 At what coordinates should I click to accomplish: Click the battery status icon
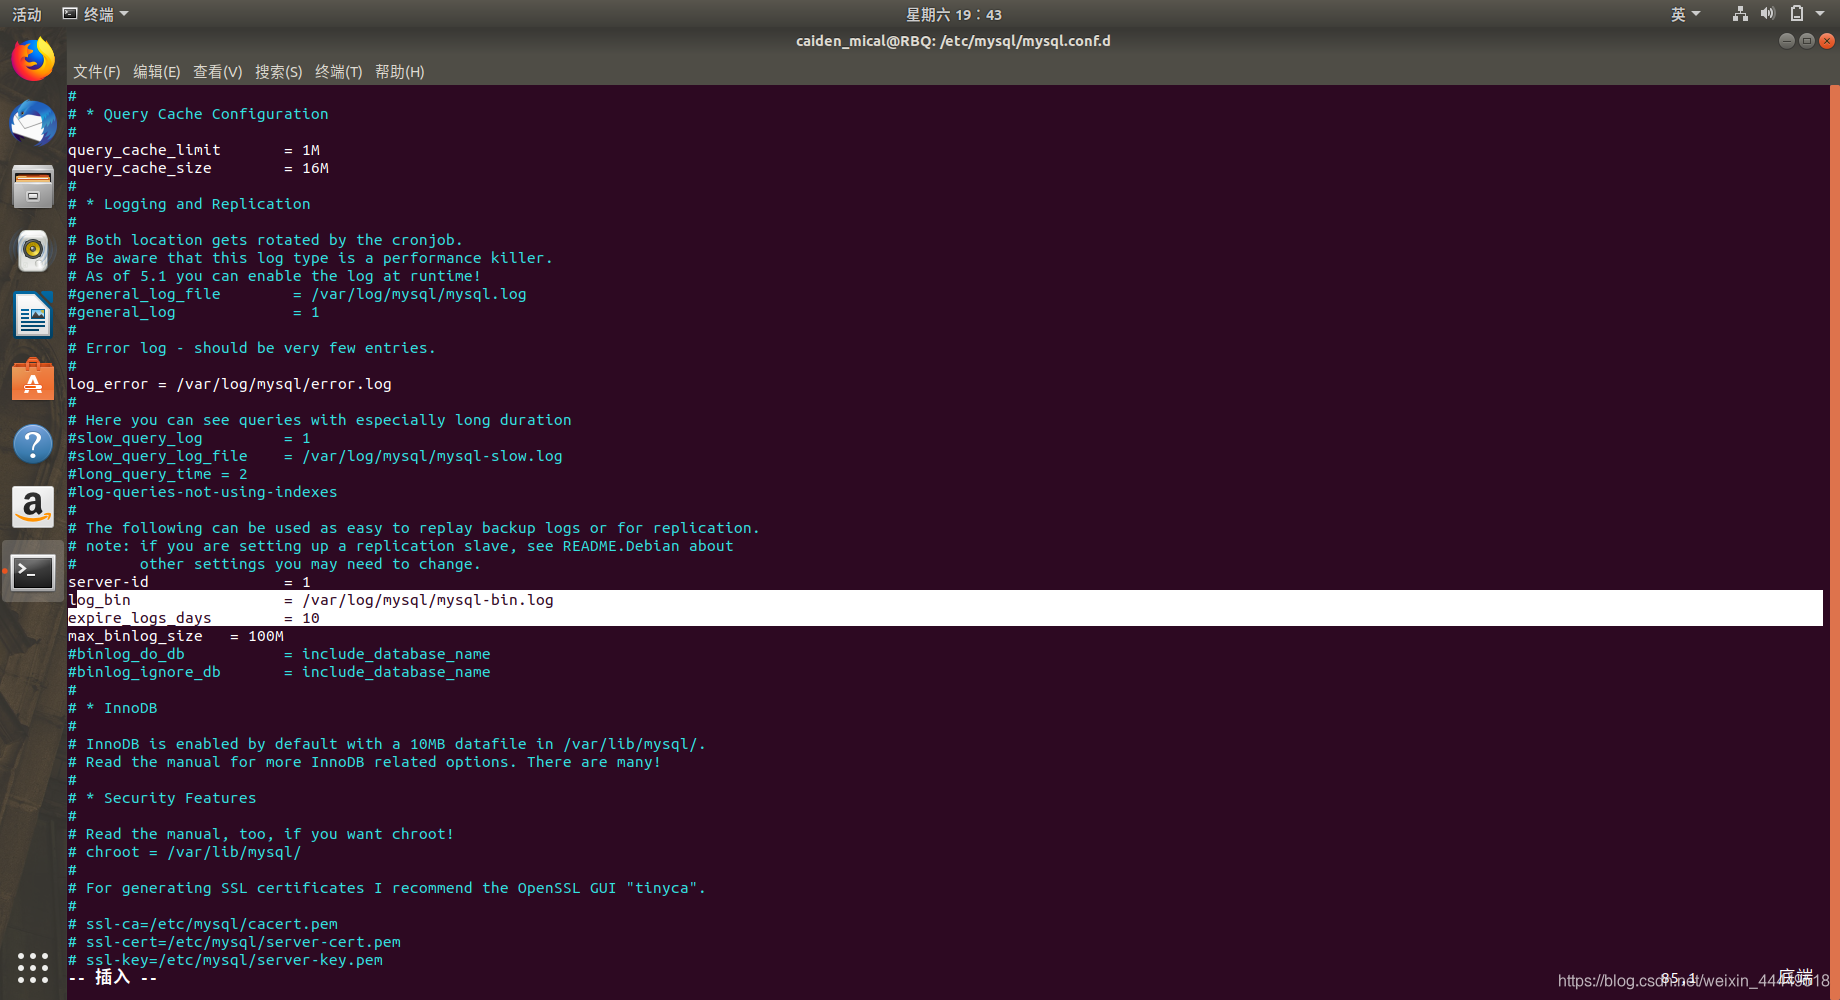tap(1797, 14)
